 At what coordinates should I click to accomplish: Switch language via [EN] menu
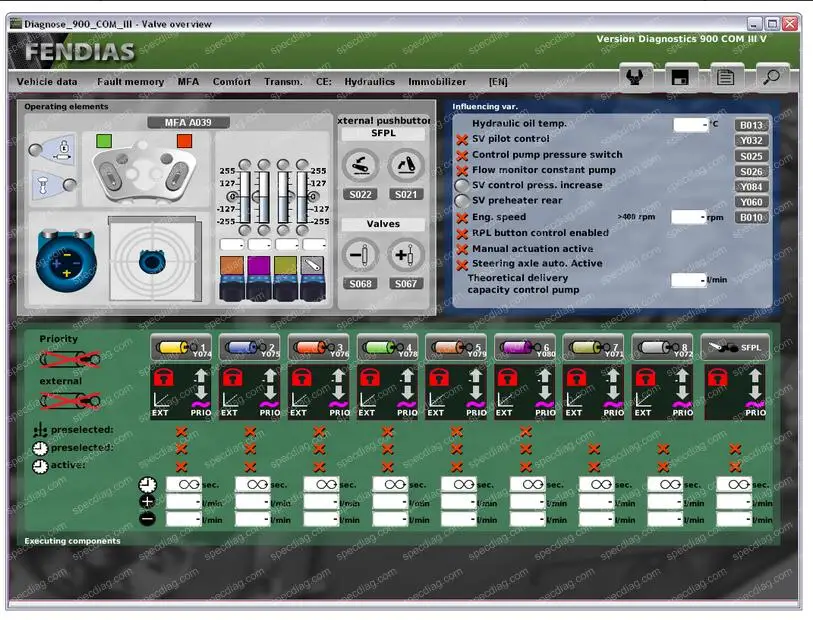point(498,82)
